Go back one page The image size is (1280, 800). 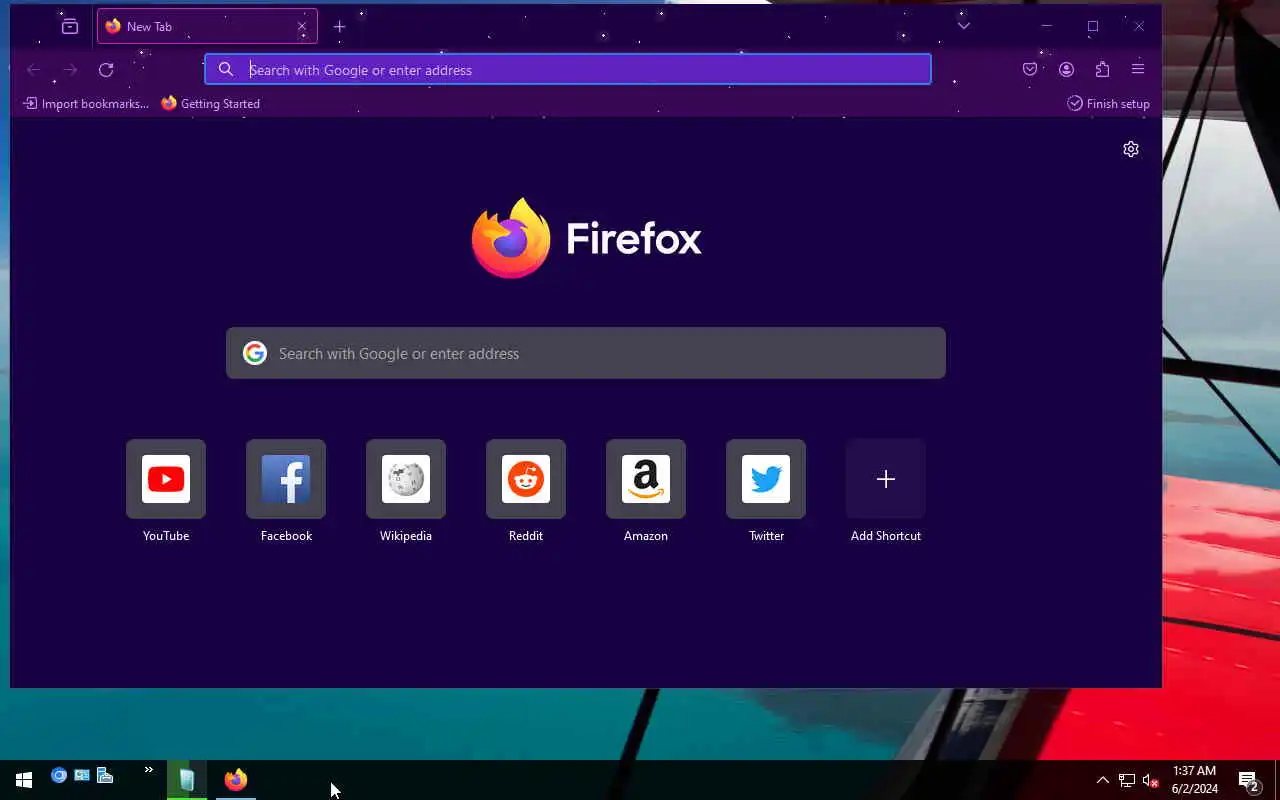[x=34, y=70]
